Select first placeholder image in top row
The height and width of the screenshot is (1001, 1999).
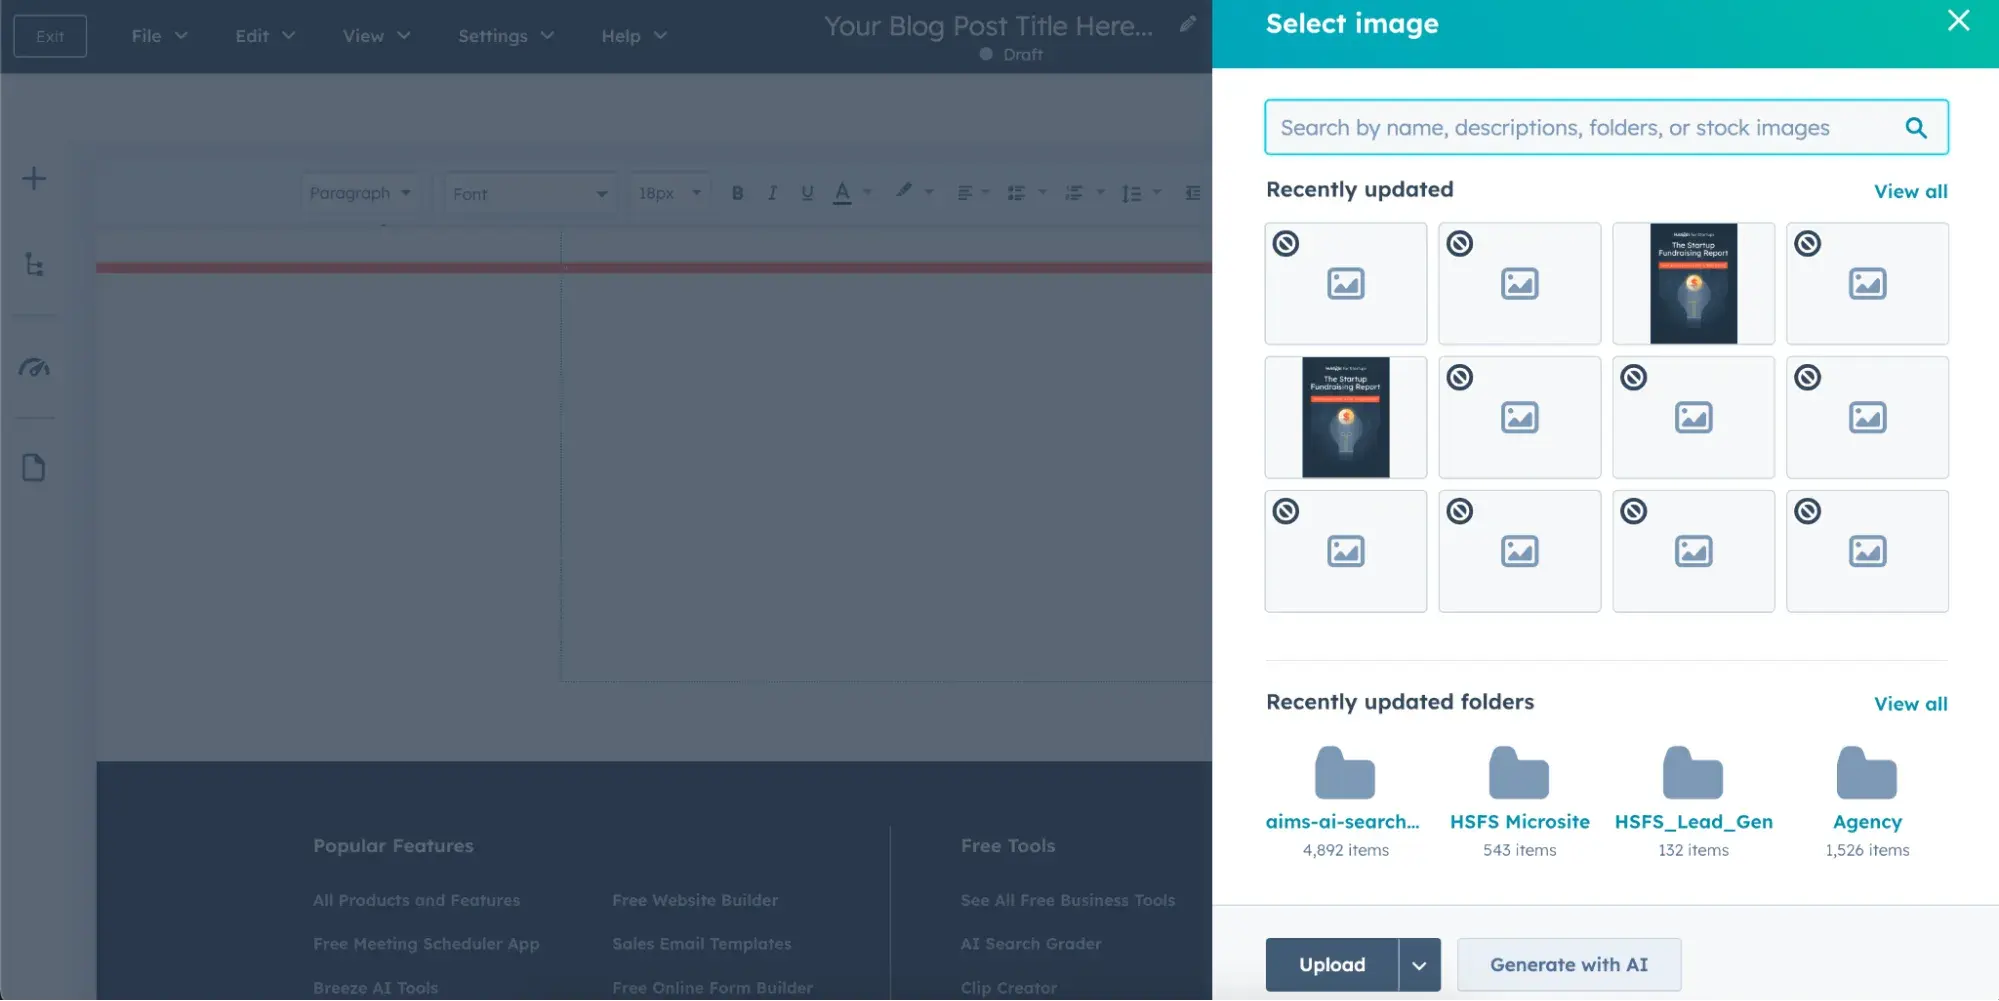(x=1345, y=283)
